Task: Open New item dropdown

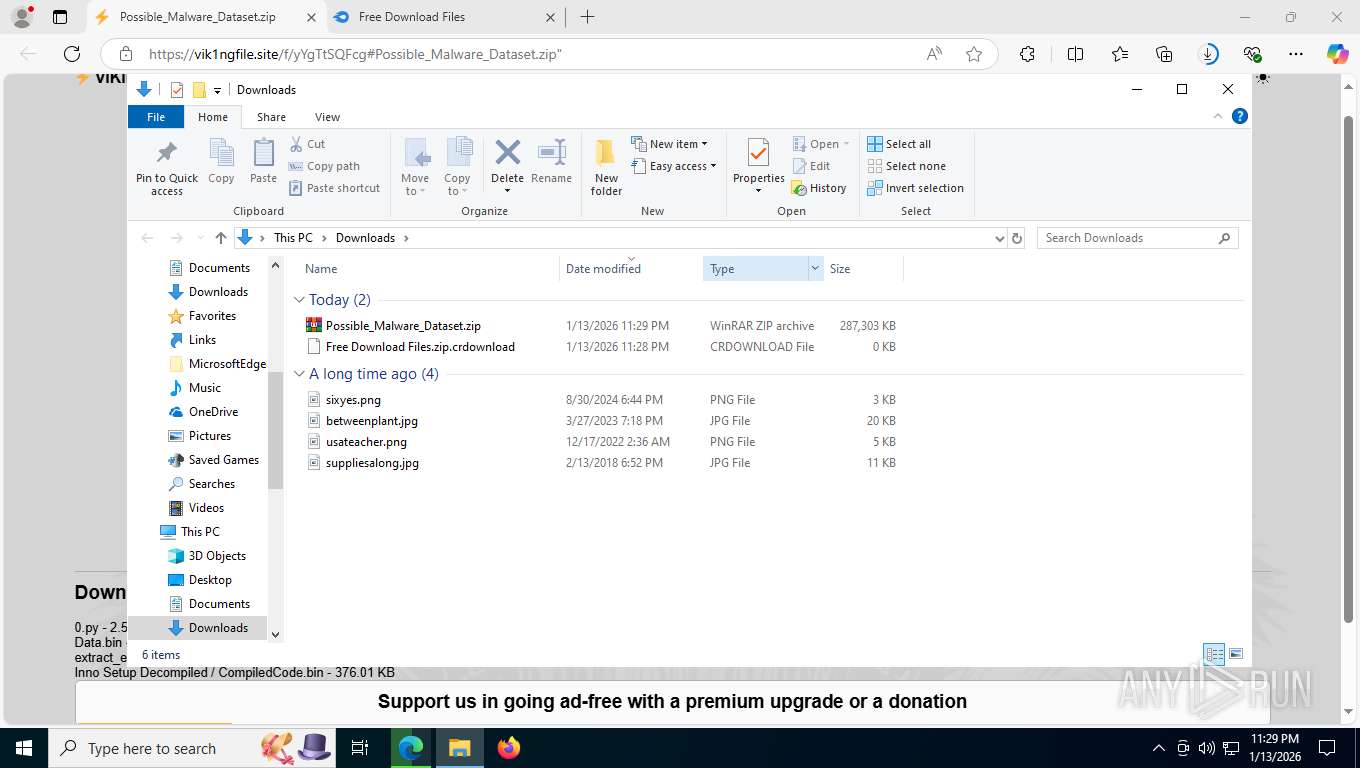Action: click(x=669, y=144)
